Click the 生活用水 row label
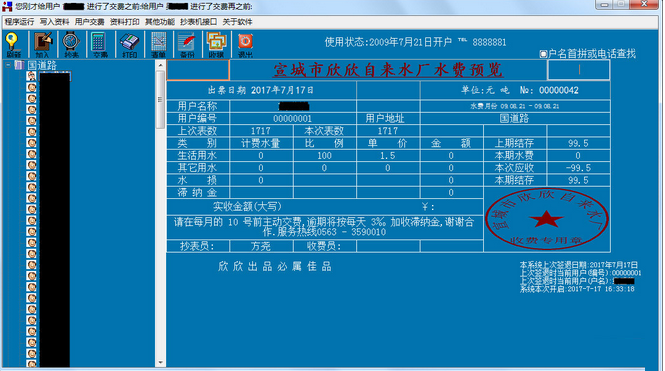Screen dimensions: 665x371 (x=198, y=156)
